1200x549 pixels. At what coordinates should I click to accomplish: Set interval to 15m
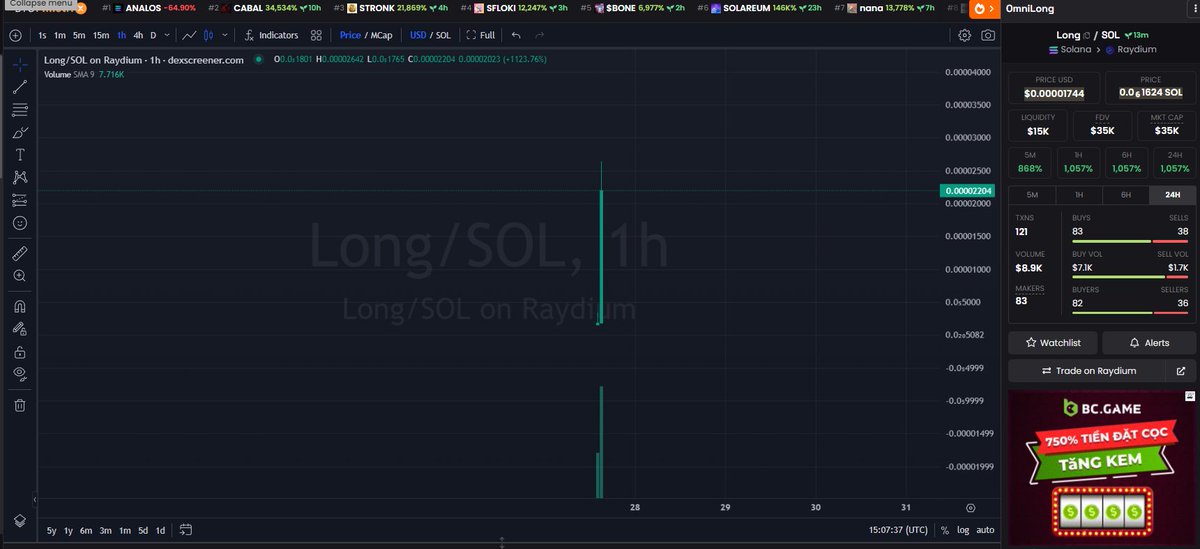click(101, 35)
